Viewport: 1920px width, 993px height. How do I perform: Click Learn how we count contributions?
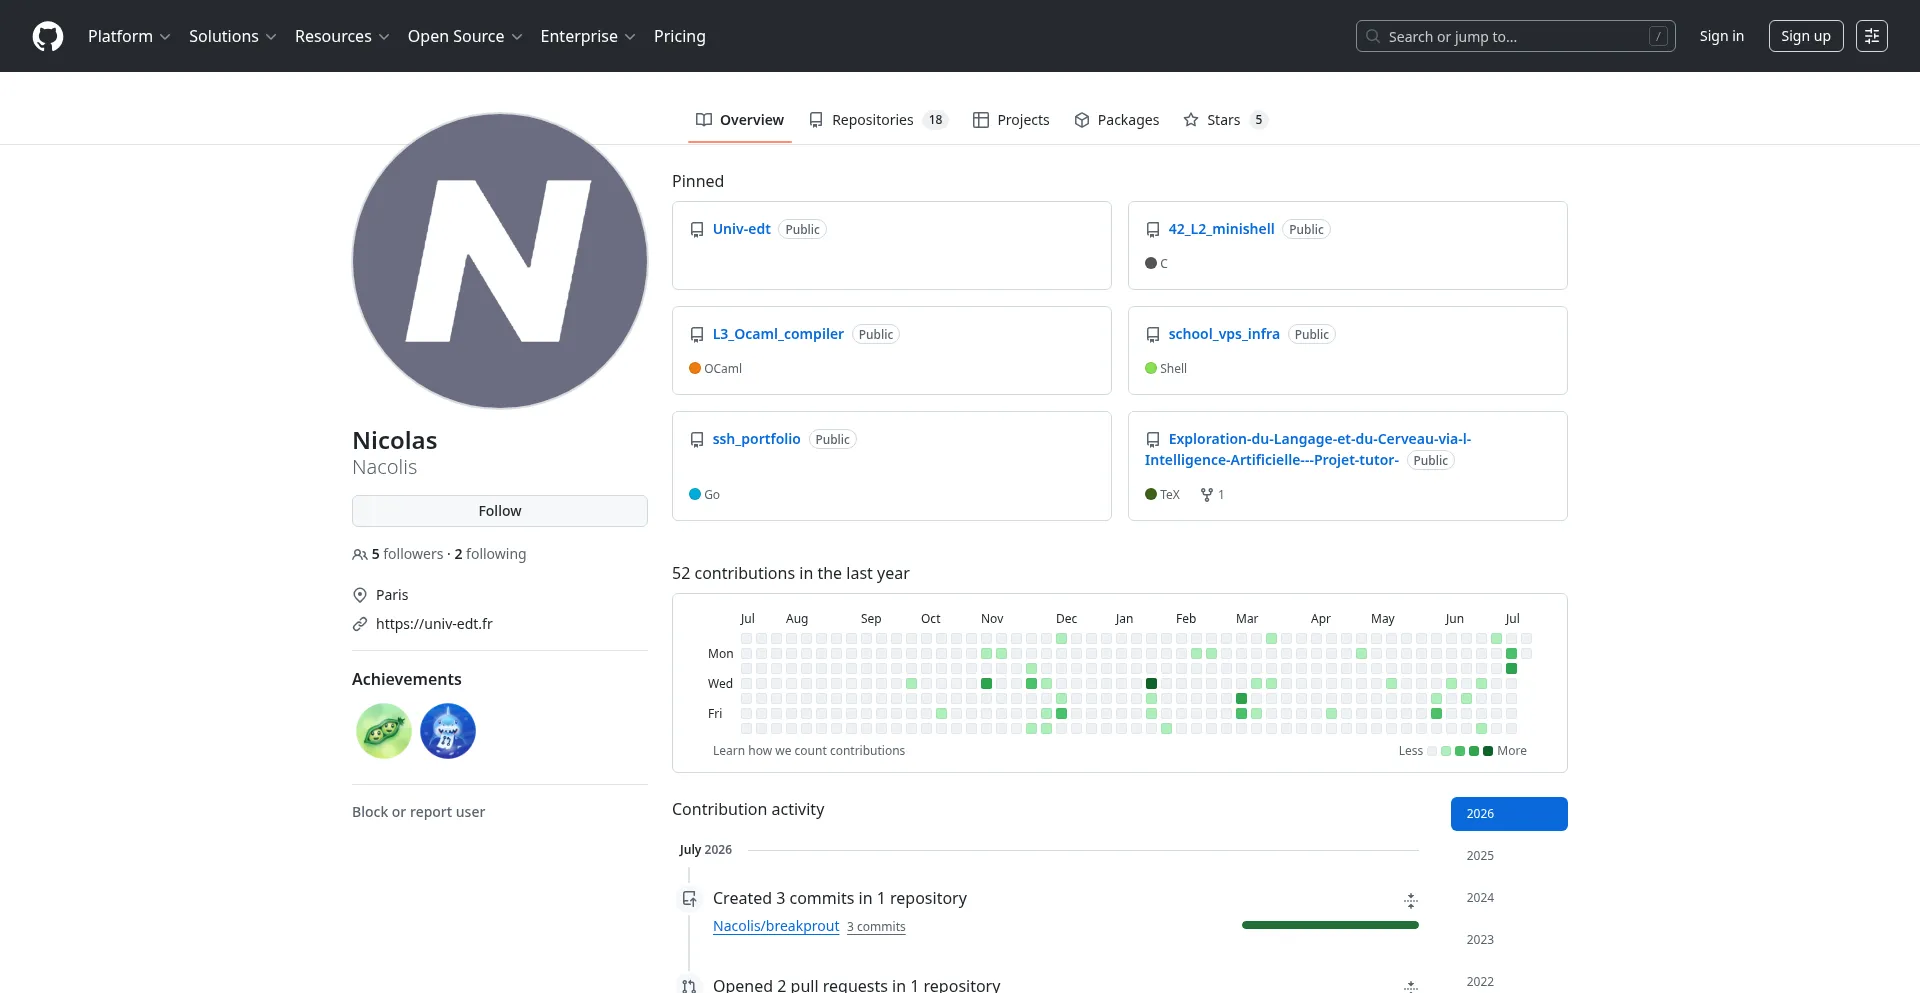tap(809, 751)
